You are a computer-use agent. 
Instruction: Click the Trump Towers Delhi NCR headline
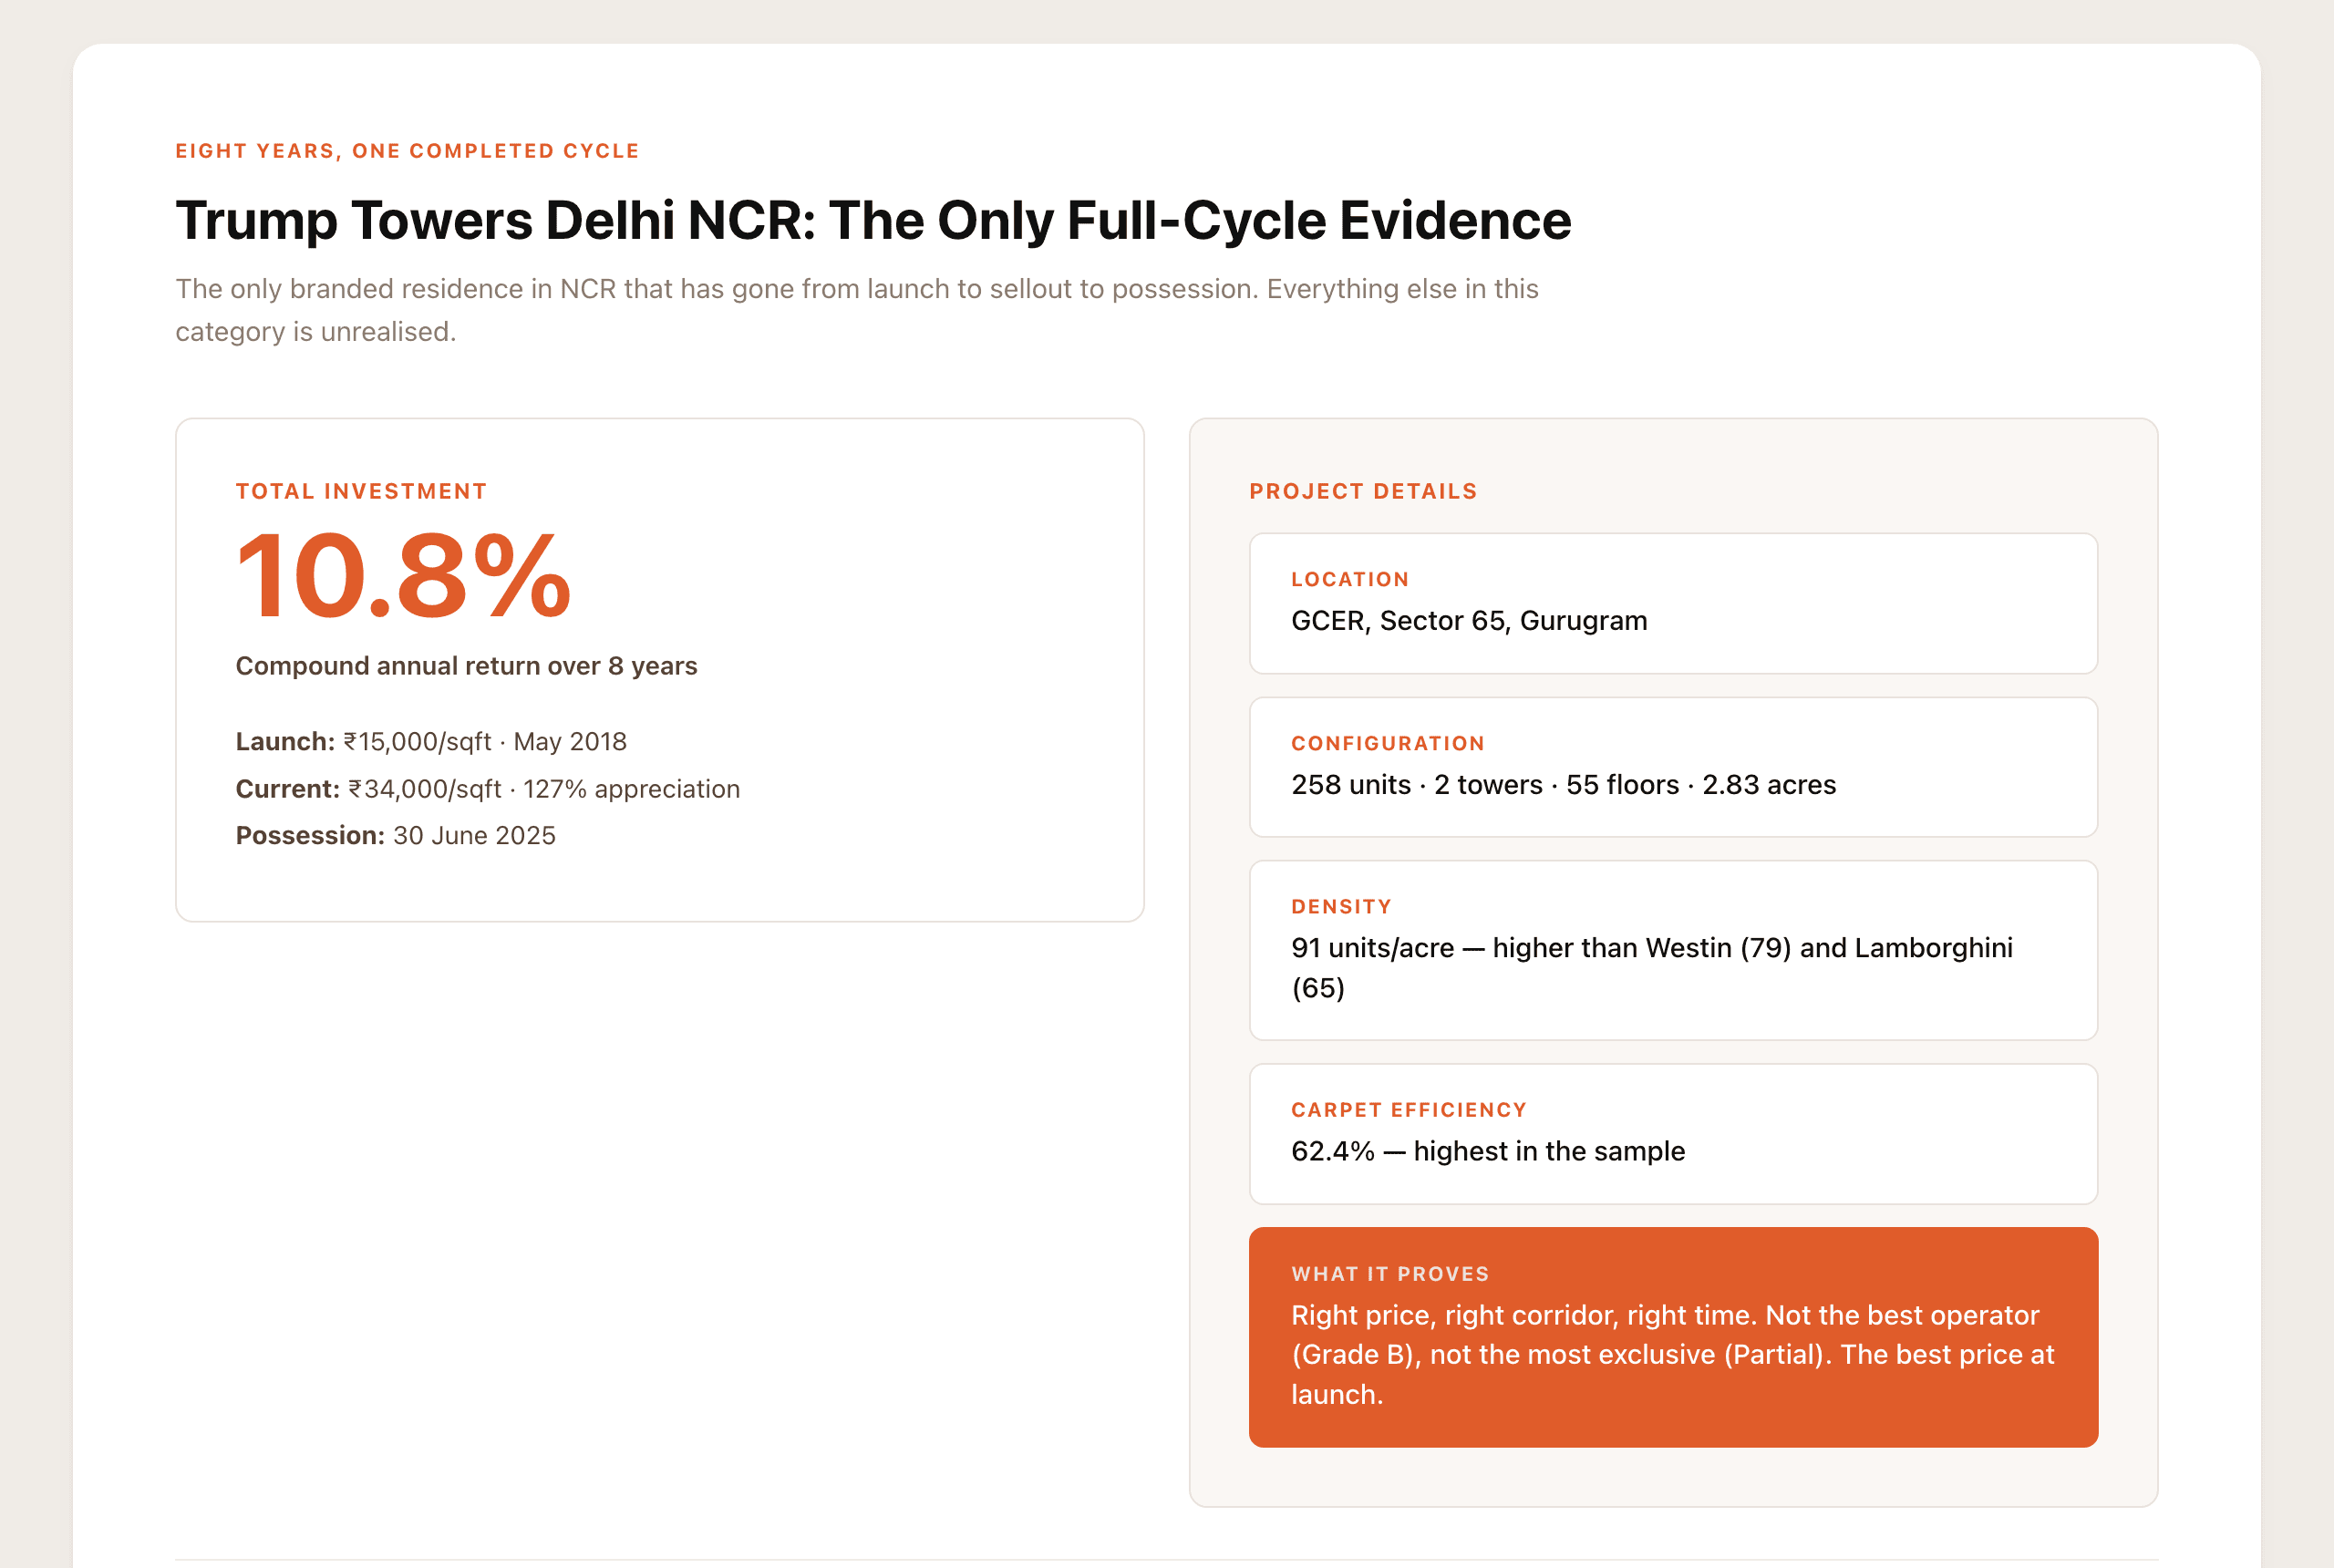(x=873, y=220)
